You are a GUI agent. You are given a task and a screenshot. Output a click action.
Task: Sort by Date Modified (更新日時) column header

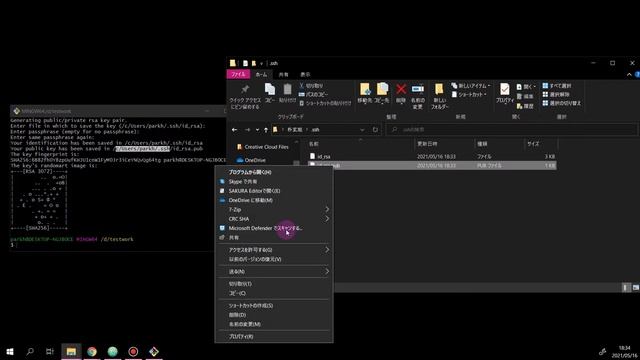pos(427,144)
